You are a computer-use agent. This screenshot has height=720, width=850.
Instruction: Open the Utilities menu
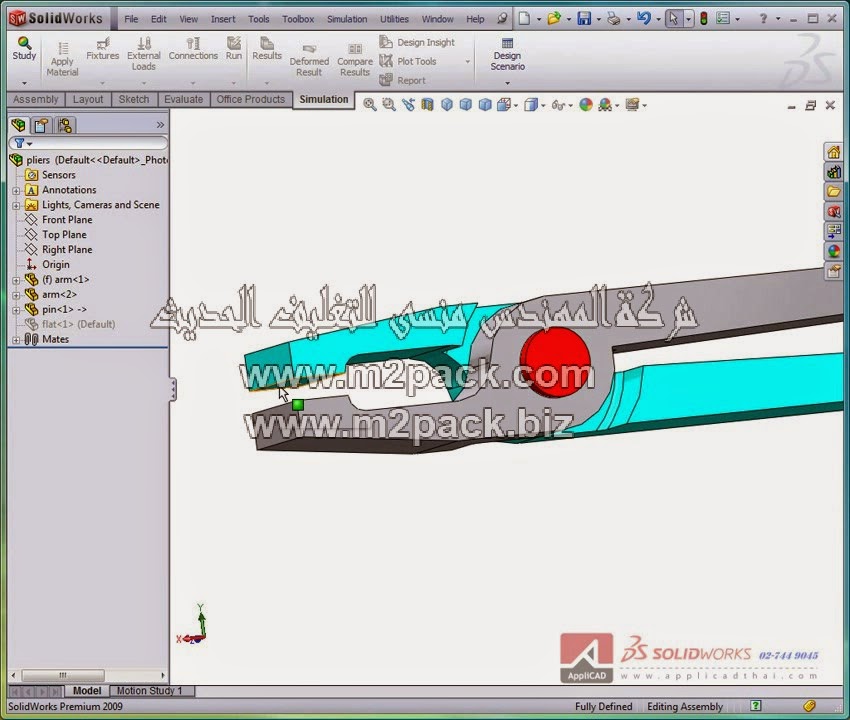pos(394,19)
